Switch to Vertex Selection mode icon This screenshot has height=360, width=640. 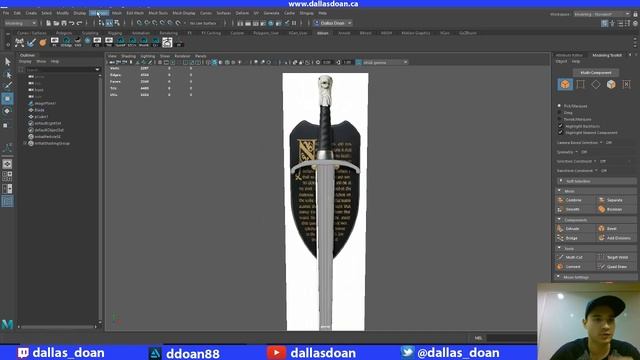(x=580, y=84)
